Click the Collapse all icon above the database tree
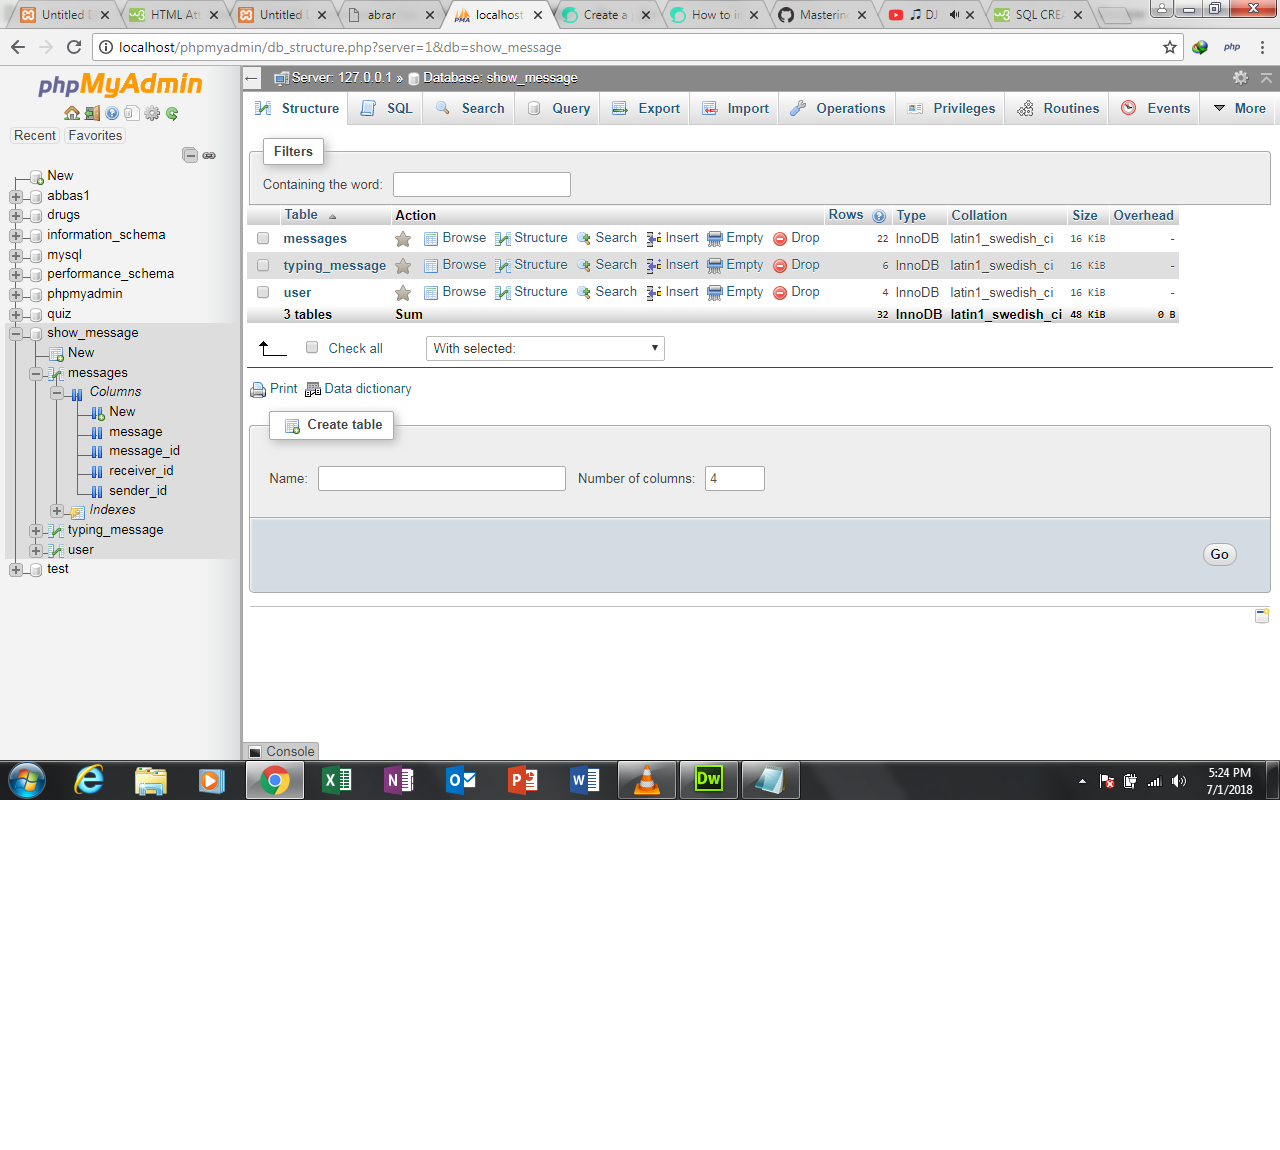 tap(189, 155)
